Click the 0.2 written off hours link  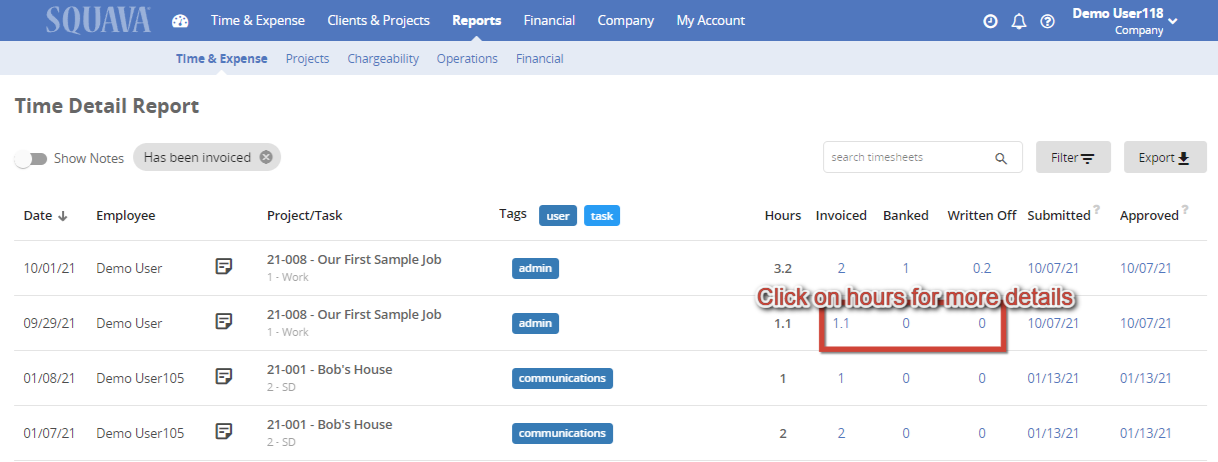[x=982, y=268]
